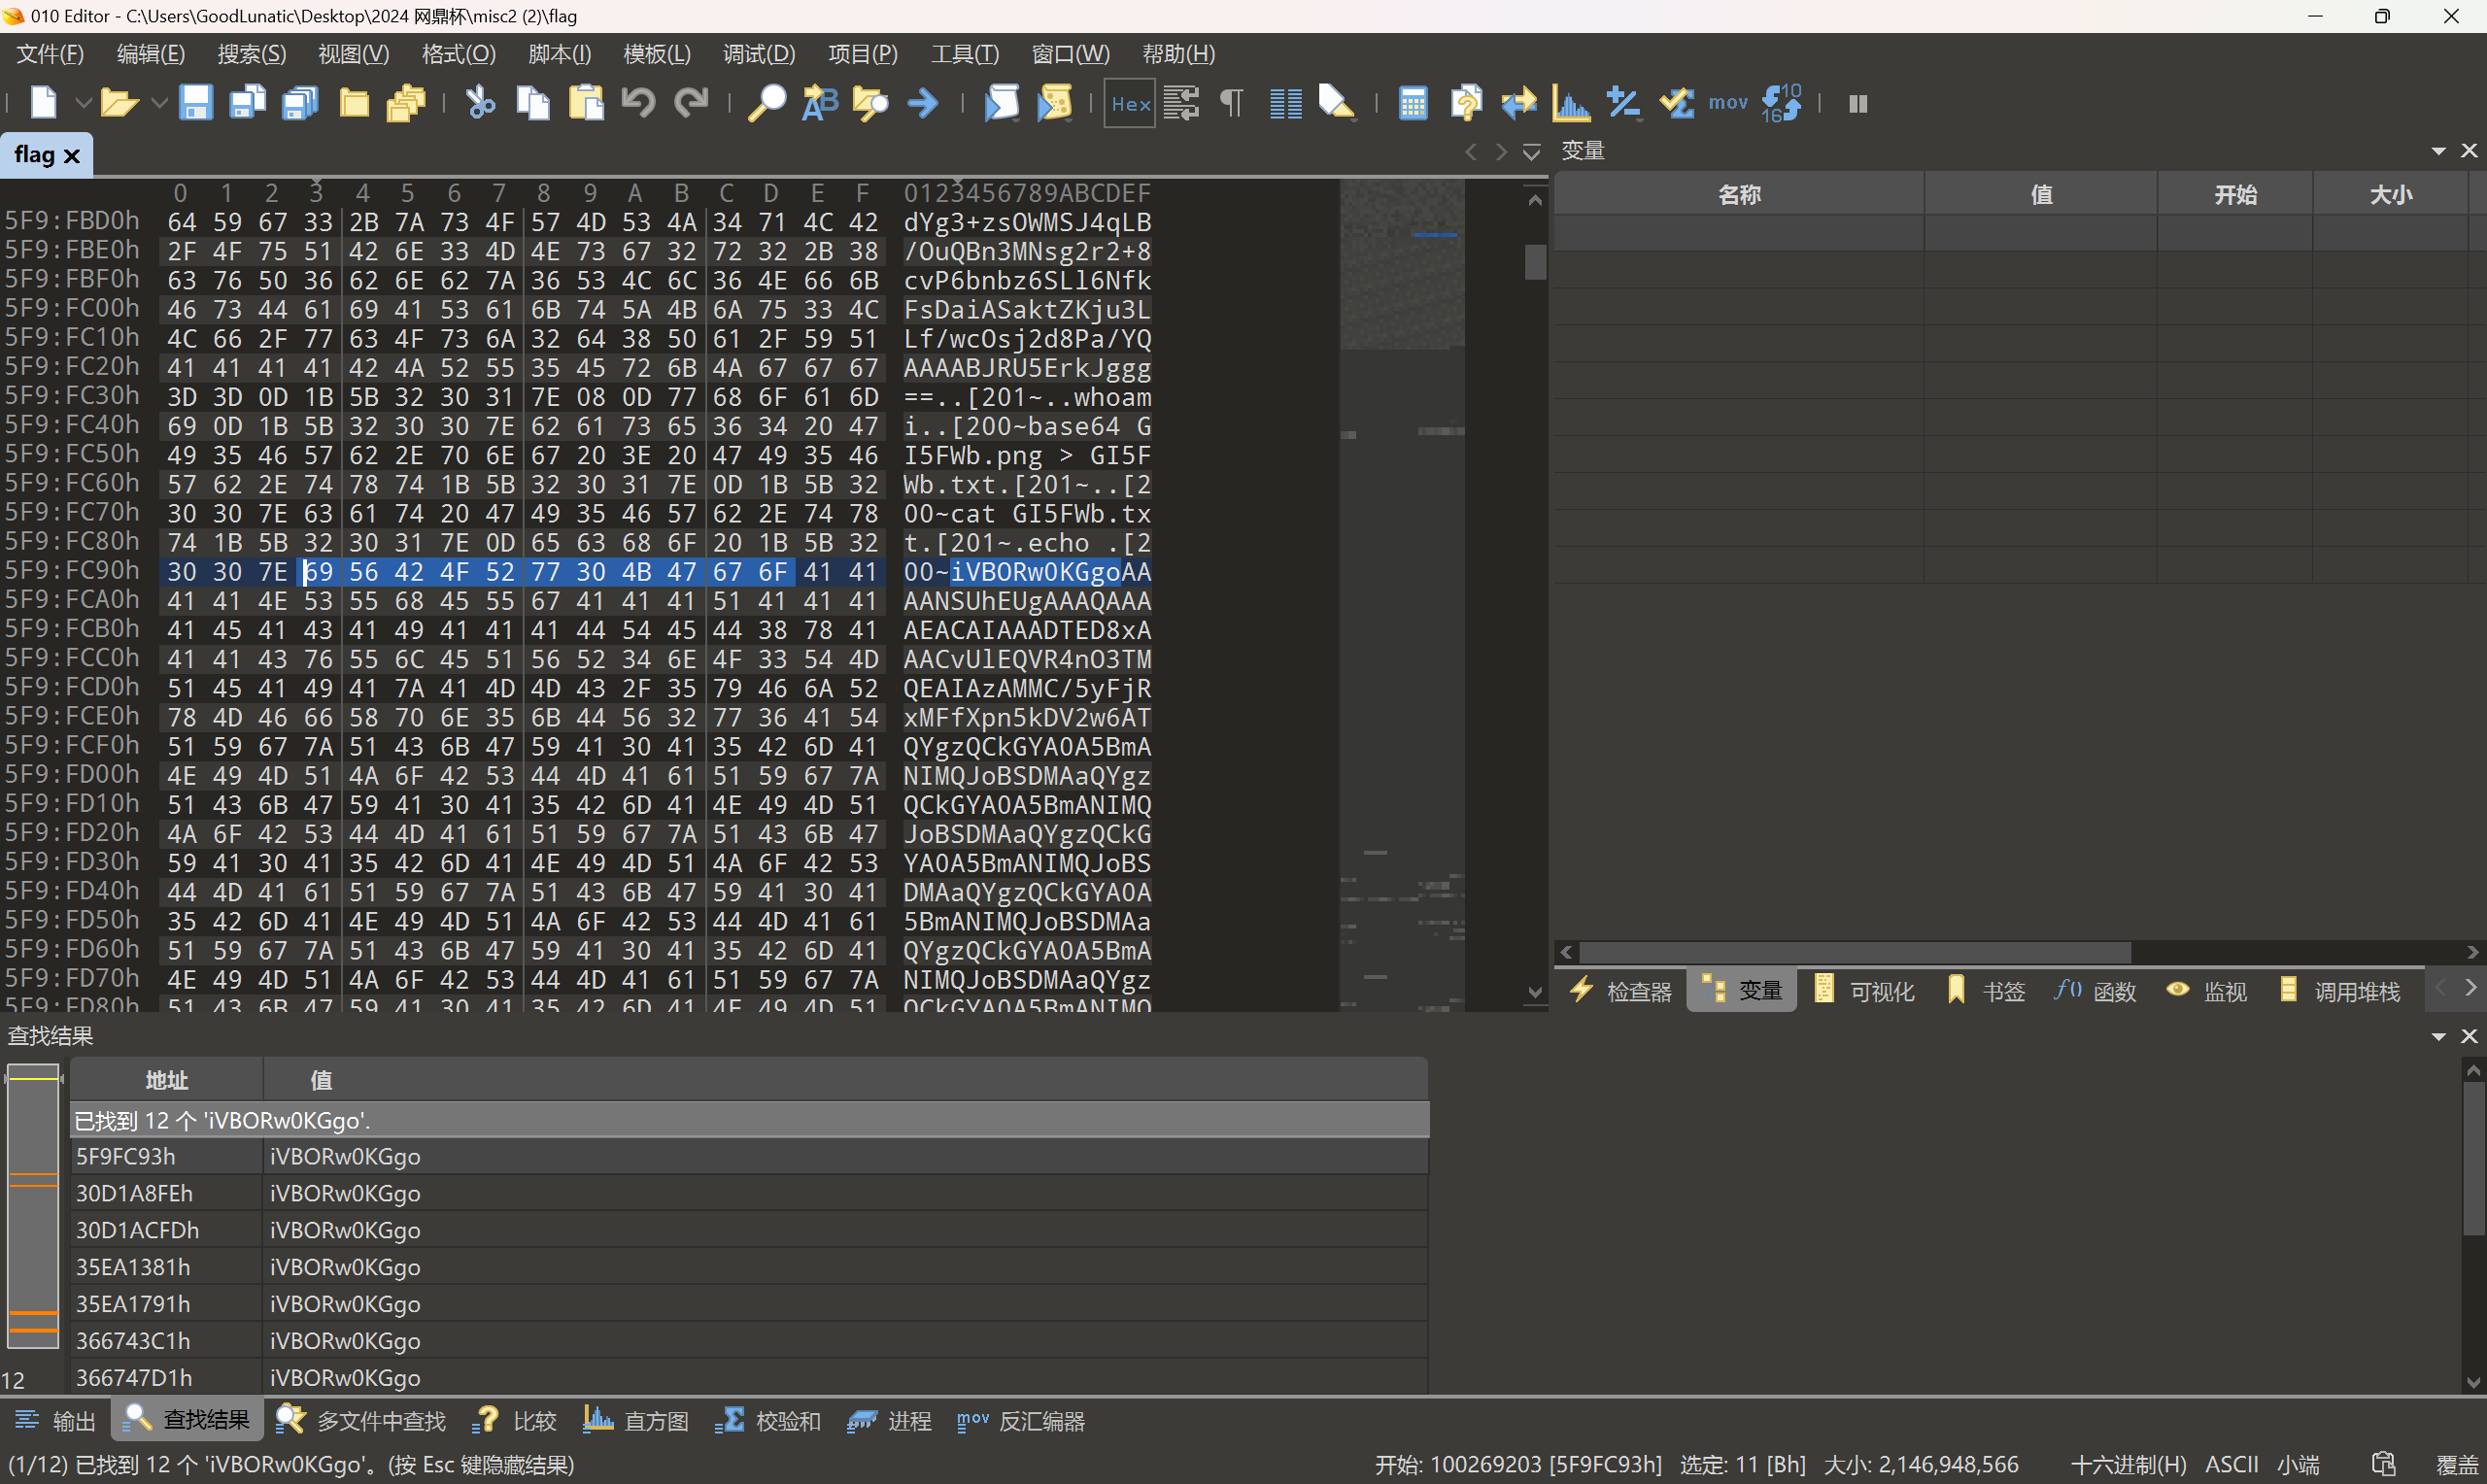2487x1484 pixels.
Task: Click the hex editor vertical scrollbar thumb
Action: 1535,262
